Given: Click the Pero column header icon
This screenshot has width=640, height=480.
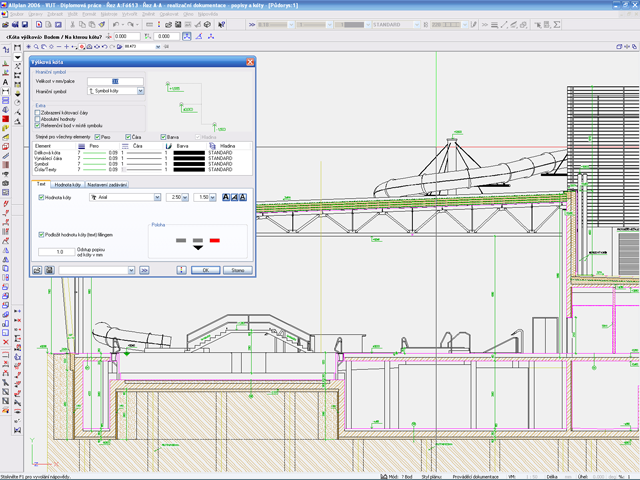Looking at the screenshot, I should [x=82, y=146].
